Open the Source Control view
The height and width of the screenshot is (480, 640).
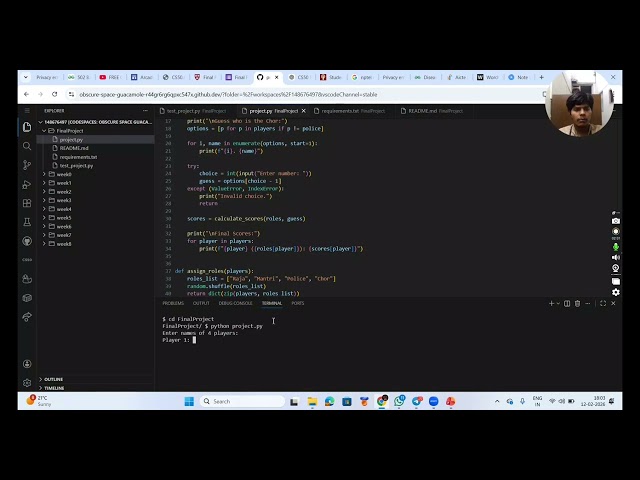pos(27,165)
